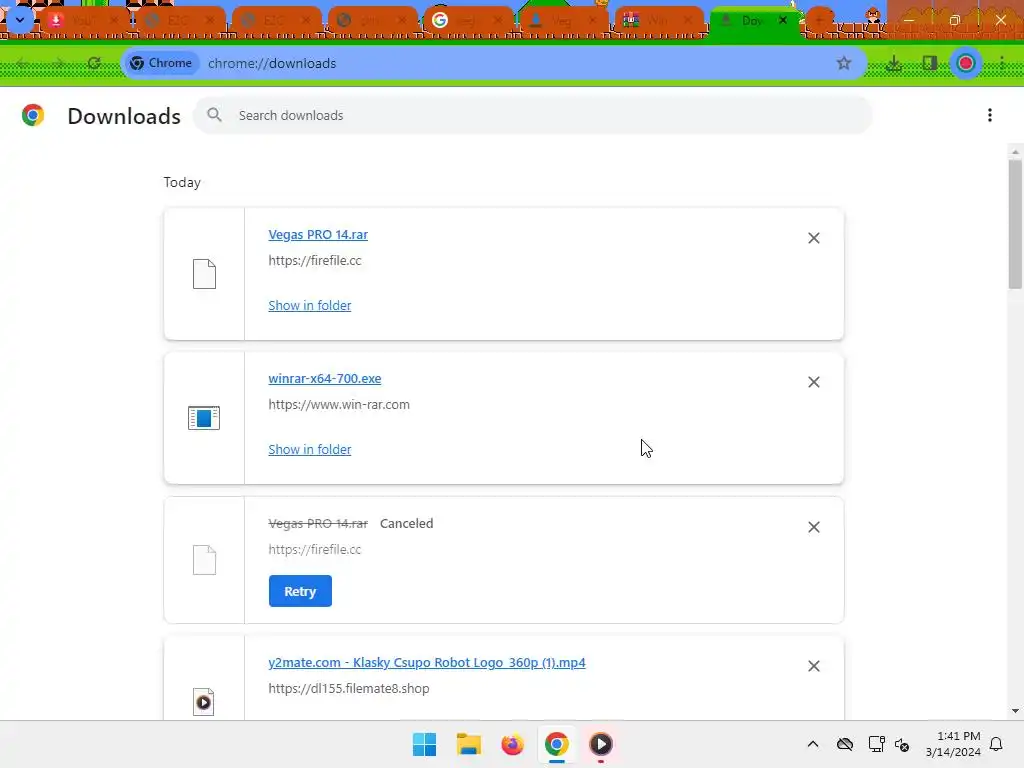This screenshot has height=768, width=1024.
Task: Open File Explorer from the taskbar
Action: pos(468,744)
